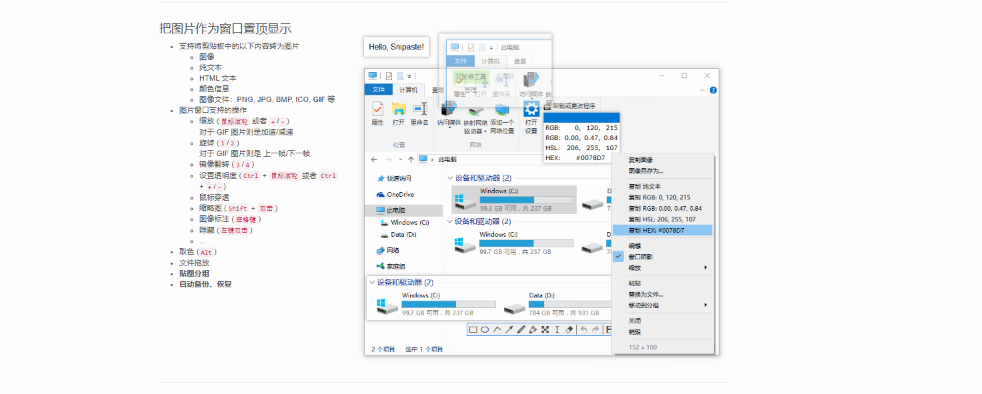Collapse the ribbon with the chevron
This screenshot has width=982, height=394.
pyautogui.click(x=703, y=90)
